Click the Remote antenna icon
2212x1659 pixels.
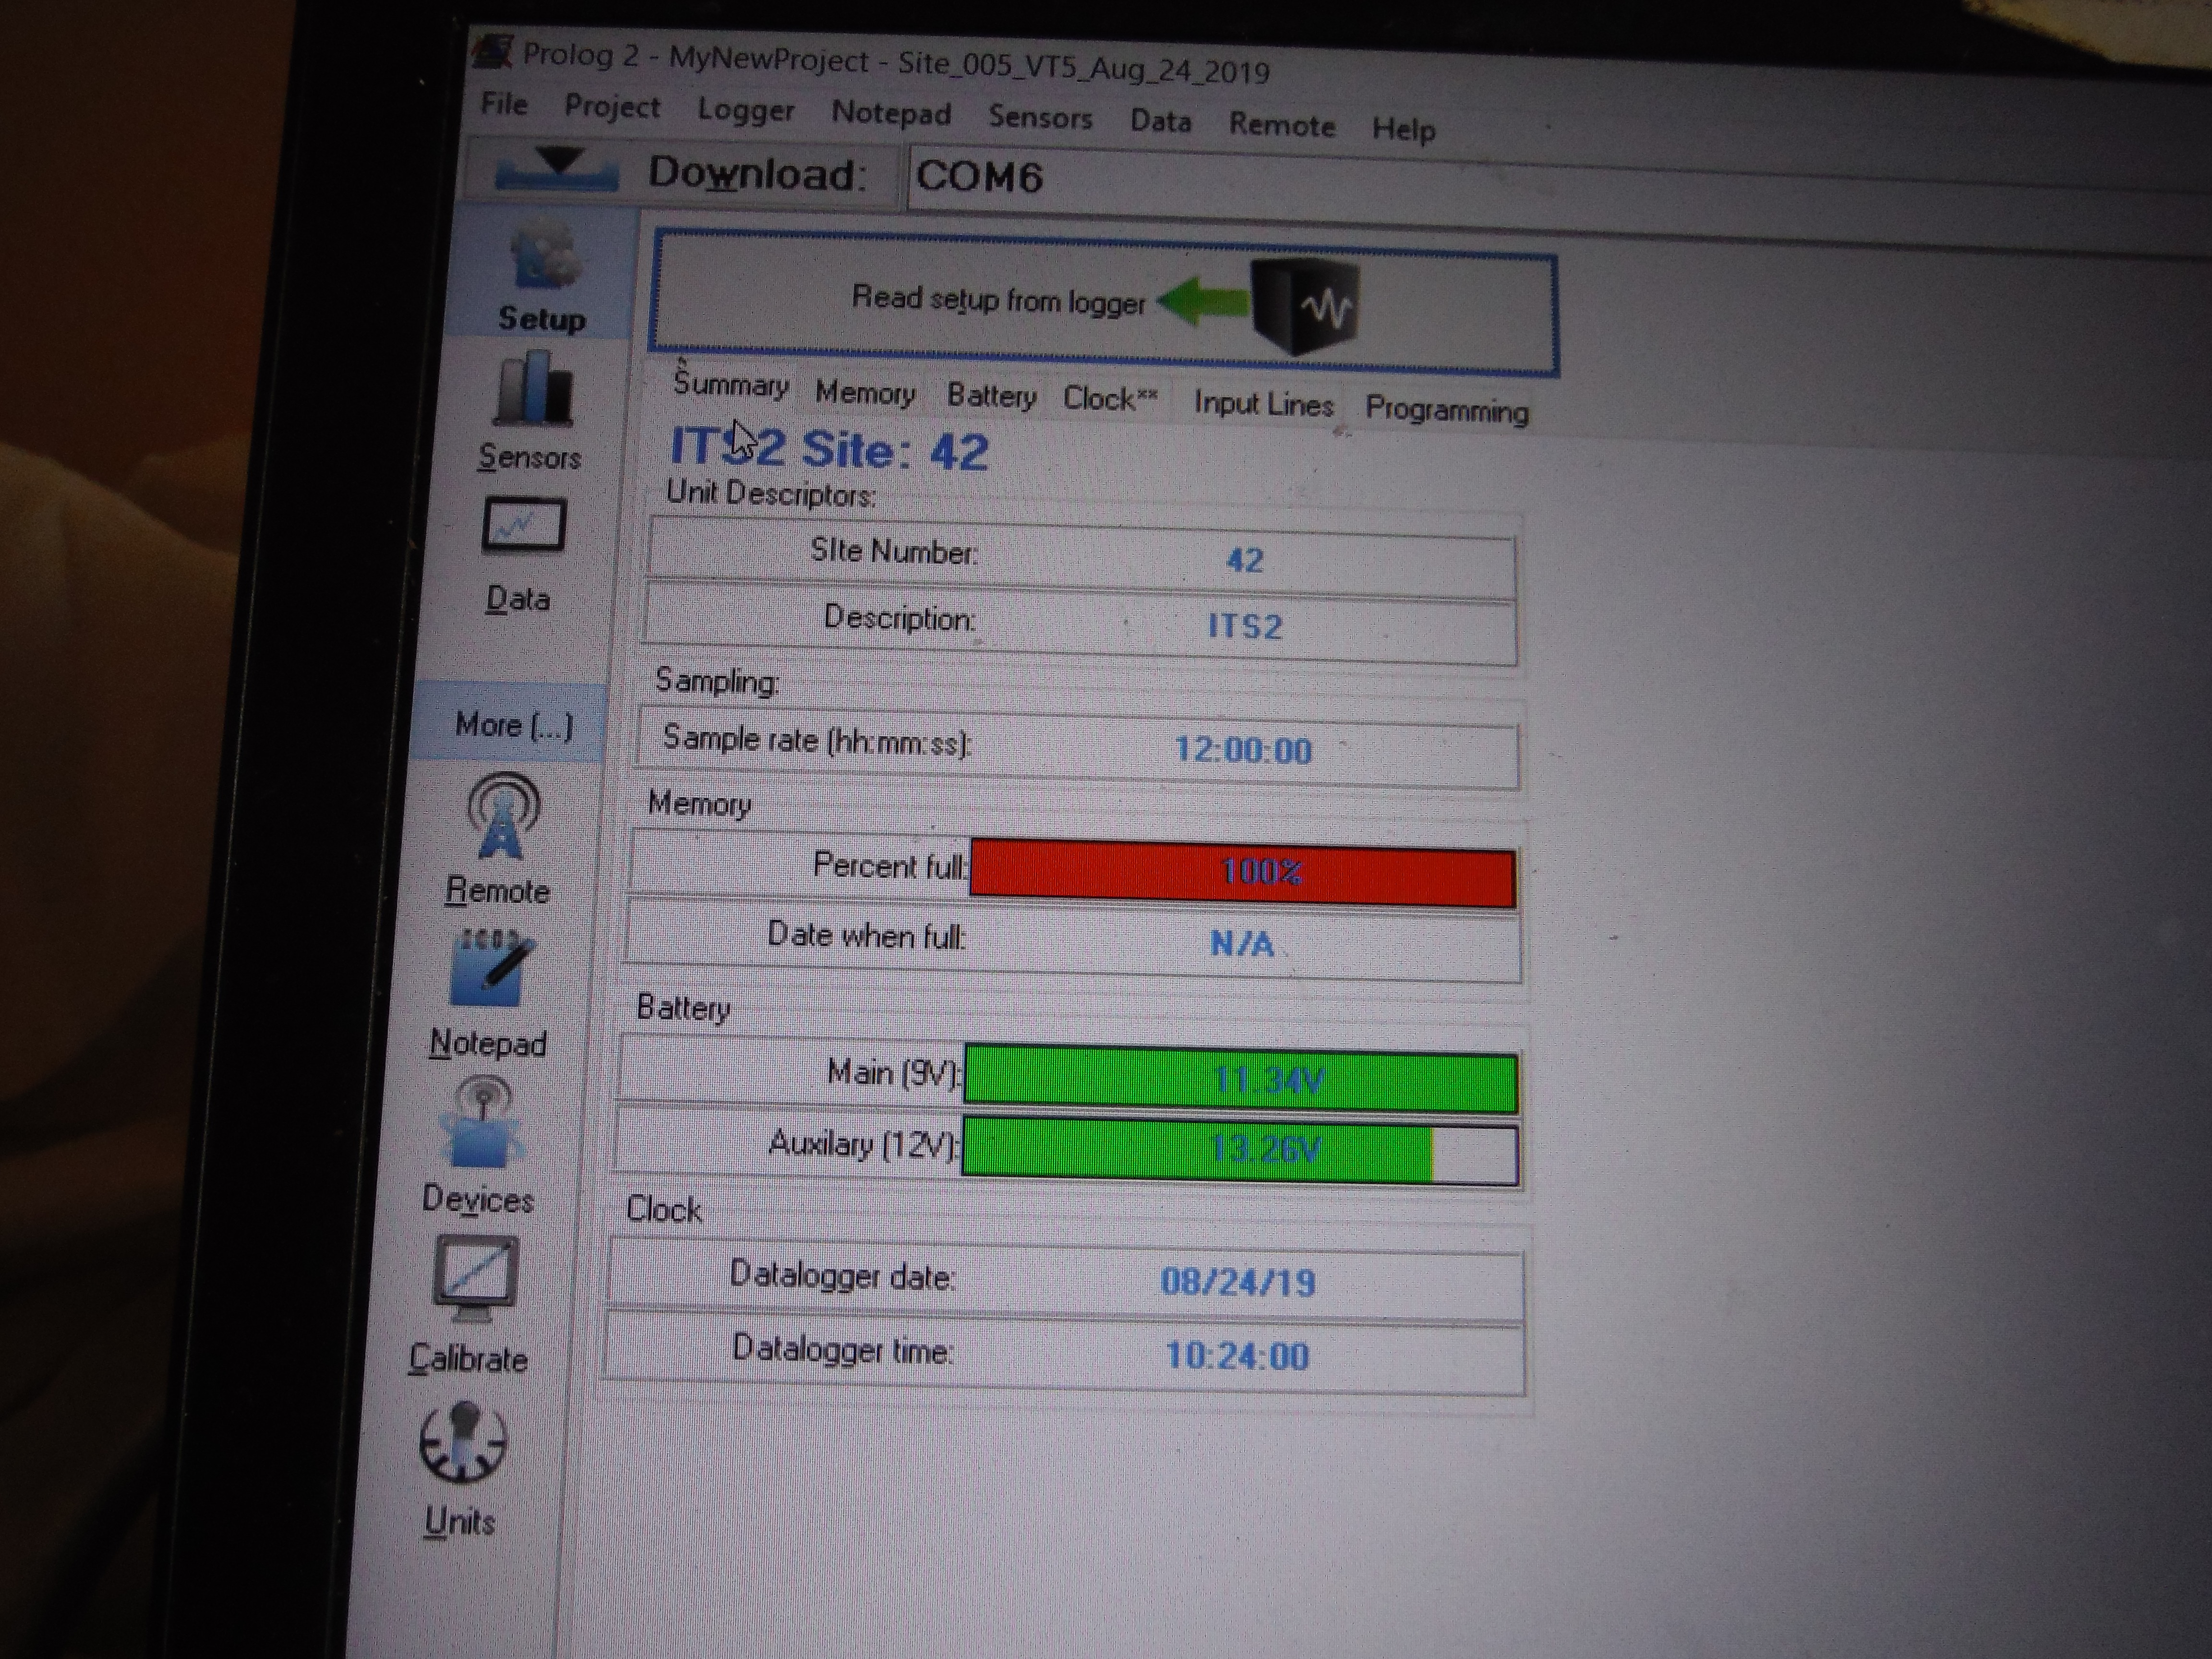coord(503,816)
